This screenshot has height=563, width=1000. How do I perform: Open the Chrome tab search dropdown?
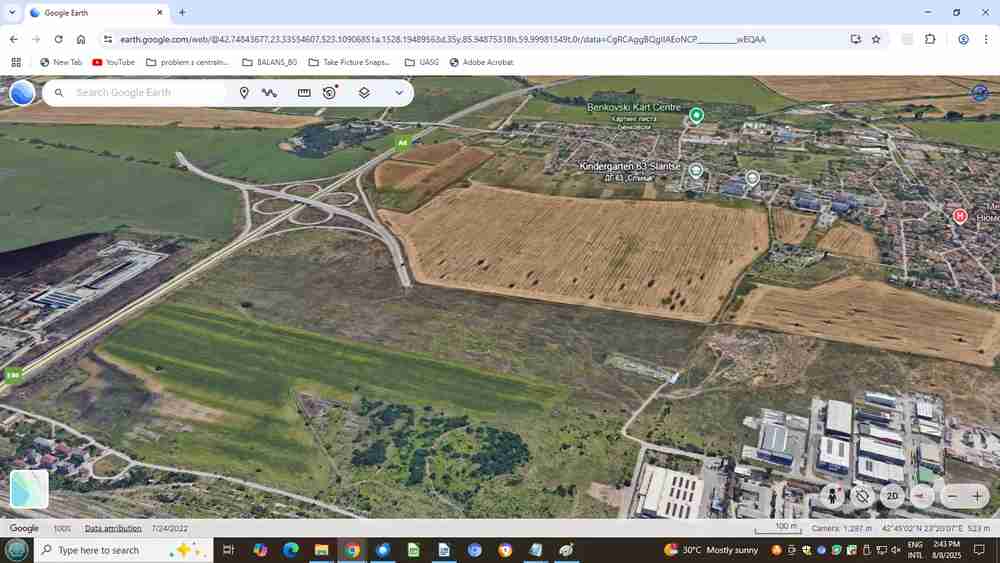coord(12,13)
